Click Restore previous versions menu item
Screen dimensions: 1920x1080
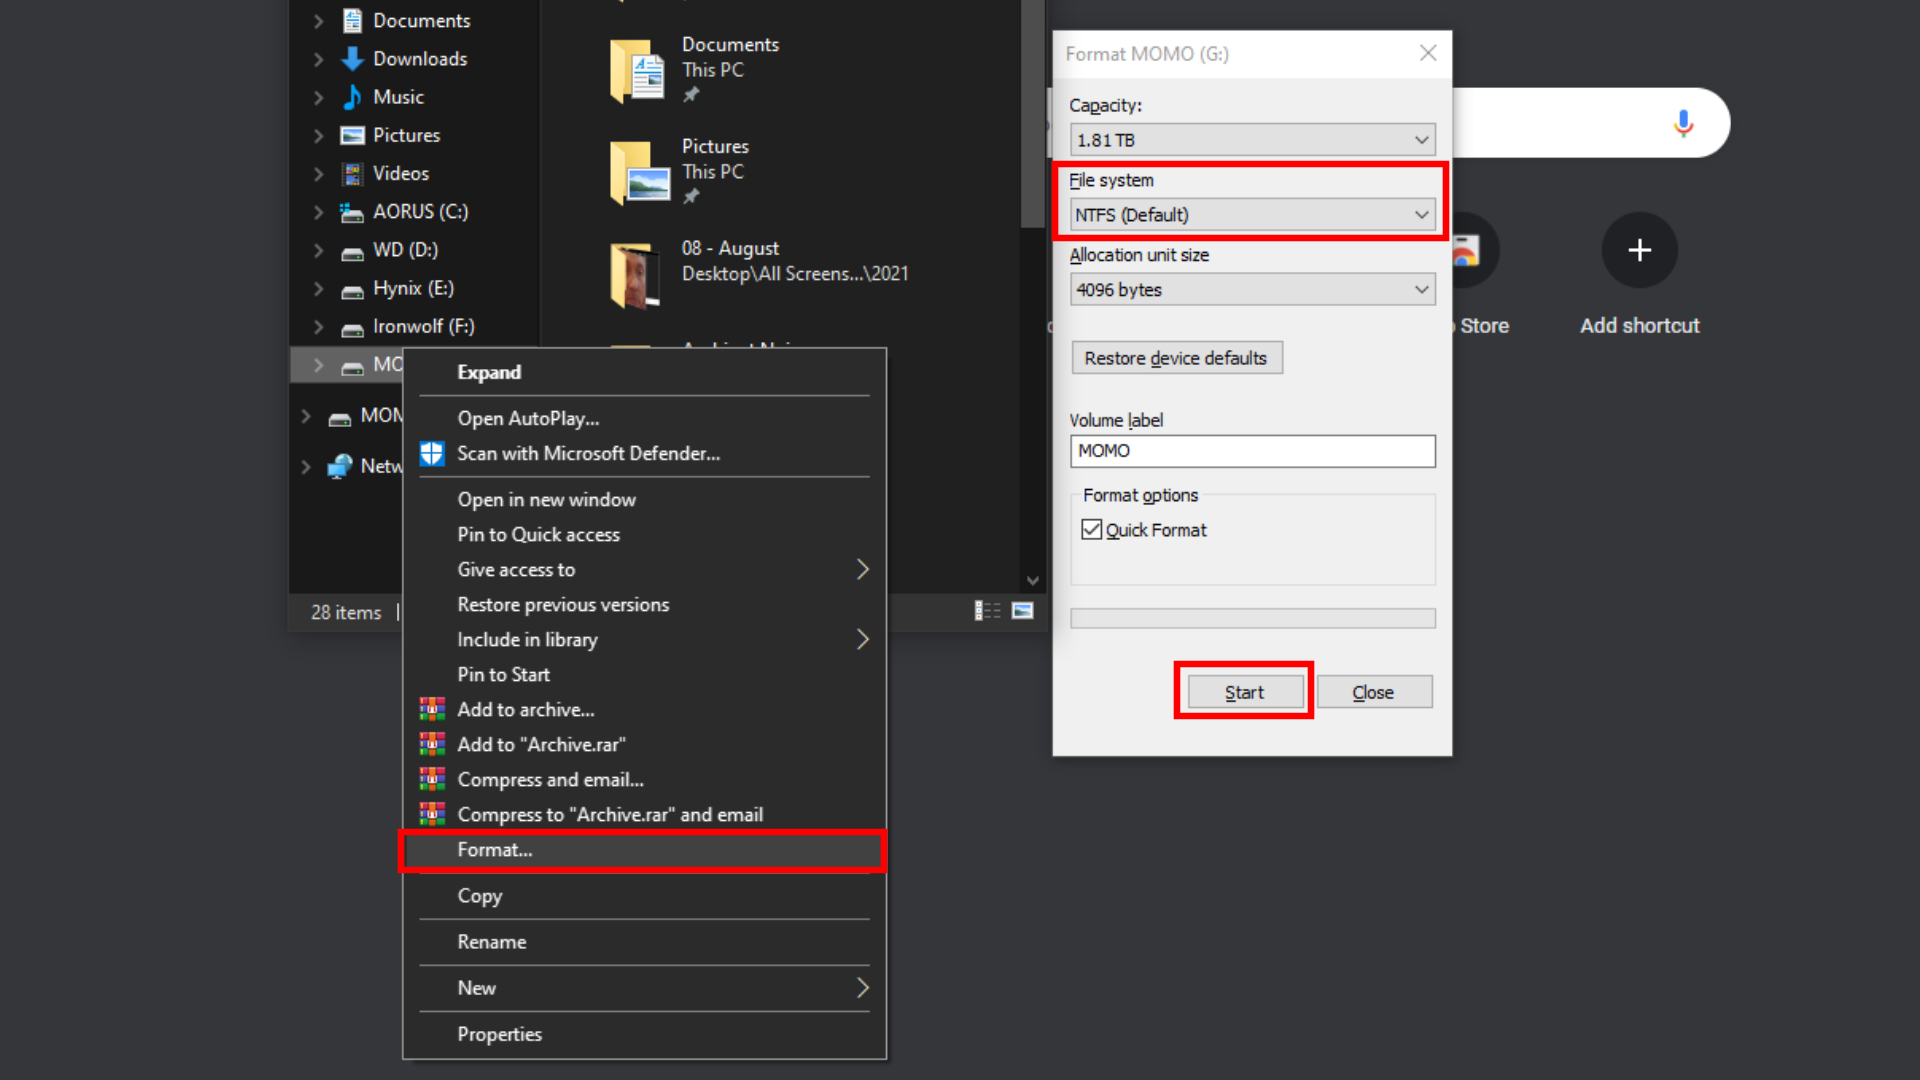pyautogui.click(x=563, y=604)
